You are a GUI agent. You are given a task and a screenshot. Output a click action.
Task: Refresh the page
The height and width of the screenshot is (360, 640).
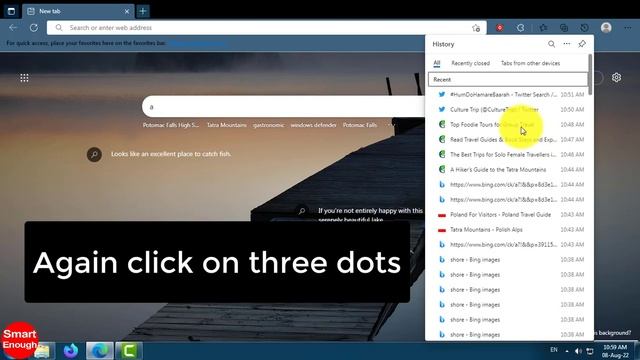tap(34, 27)
